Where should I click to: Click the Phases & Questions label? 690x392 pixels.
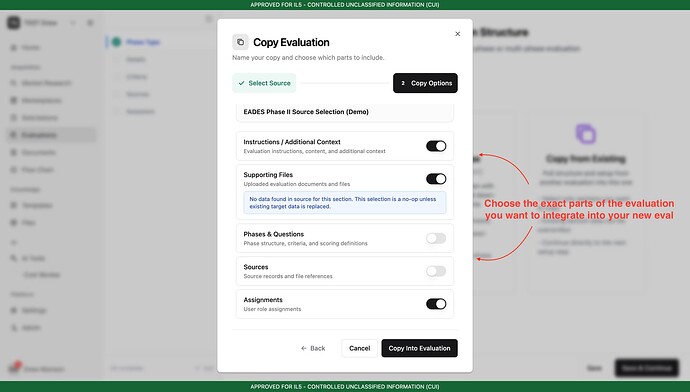pyautogui.click(x=274, y=234)
